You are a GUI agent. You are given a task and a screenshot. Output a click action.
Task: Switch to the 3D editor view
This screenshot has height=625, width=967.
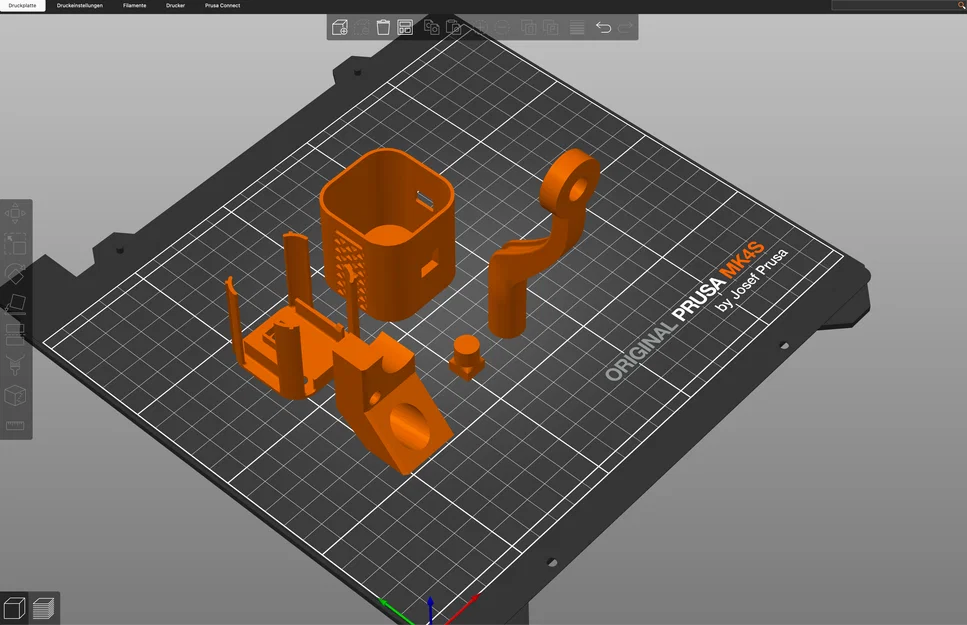15,608
